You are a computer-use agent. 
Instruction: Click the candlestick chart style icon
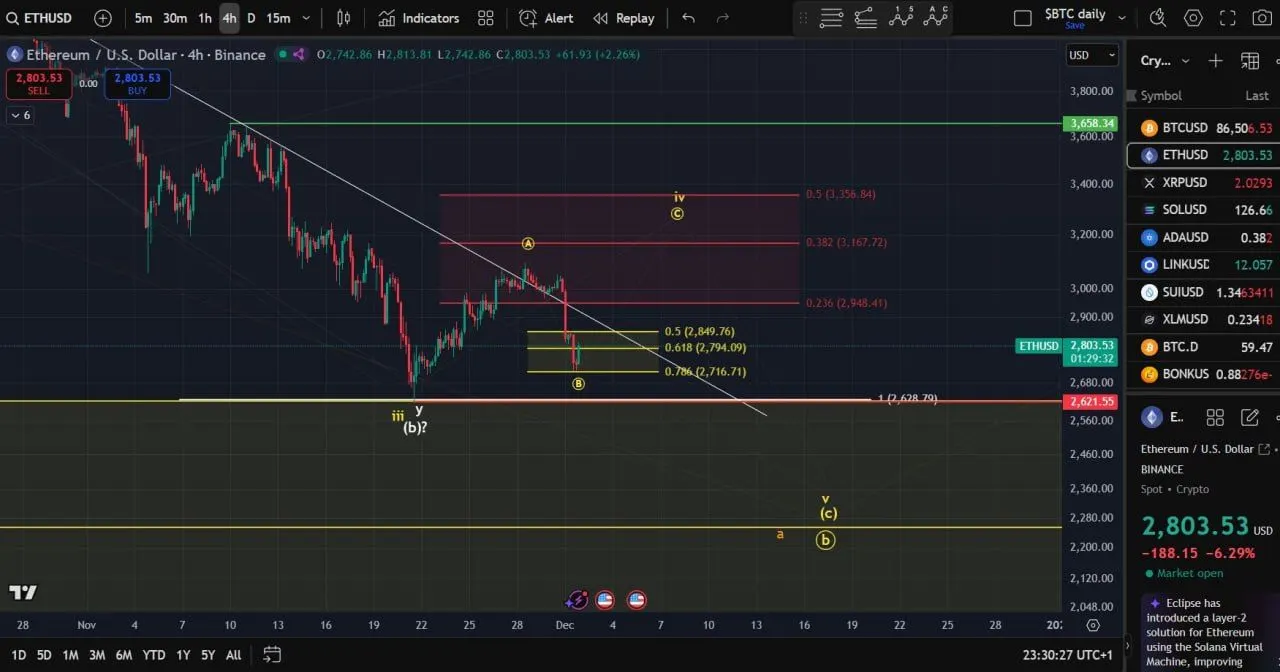[344, 18]
